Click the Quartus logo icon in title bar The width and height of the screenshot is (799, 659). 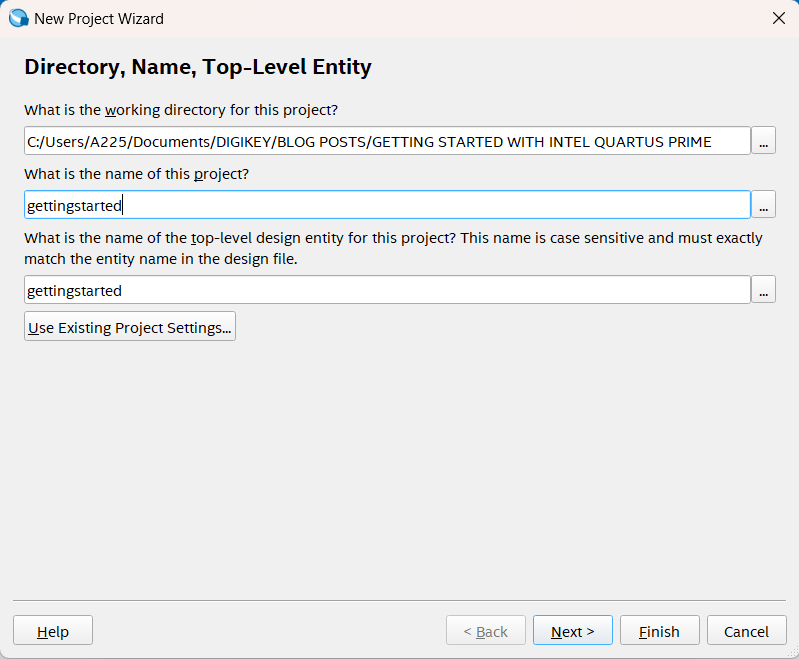point(18,18)
